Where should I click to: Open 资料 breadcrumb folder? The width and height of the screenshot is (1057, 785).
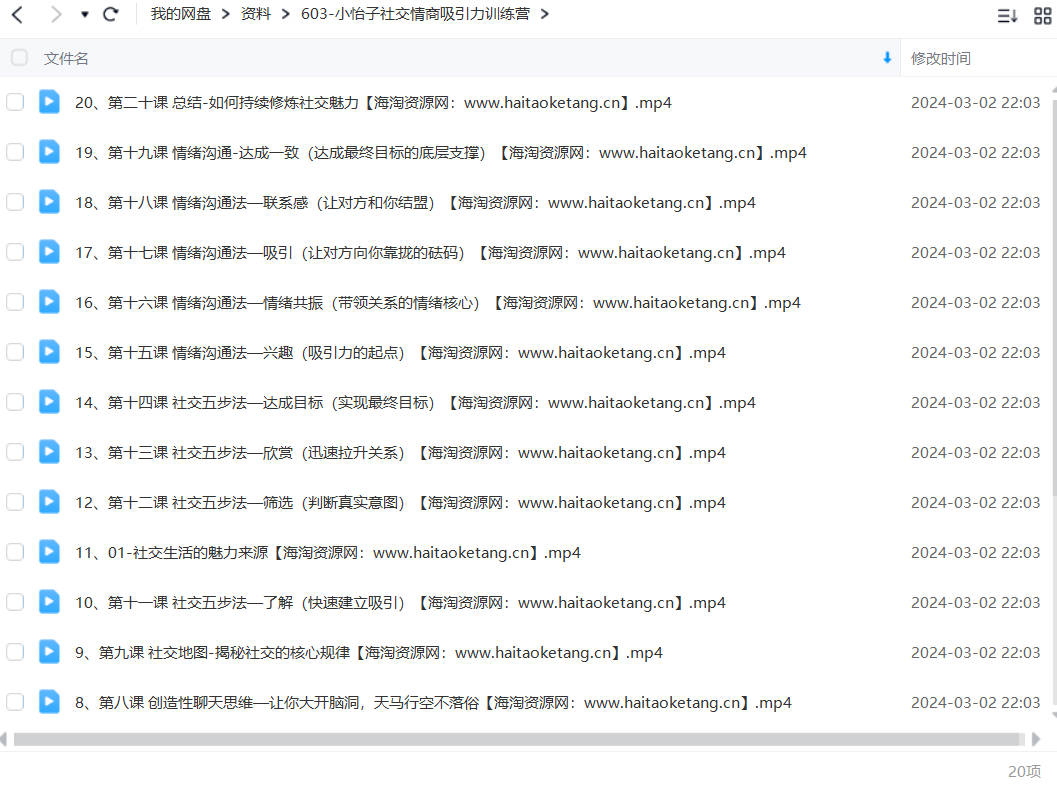point(255,14)
